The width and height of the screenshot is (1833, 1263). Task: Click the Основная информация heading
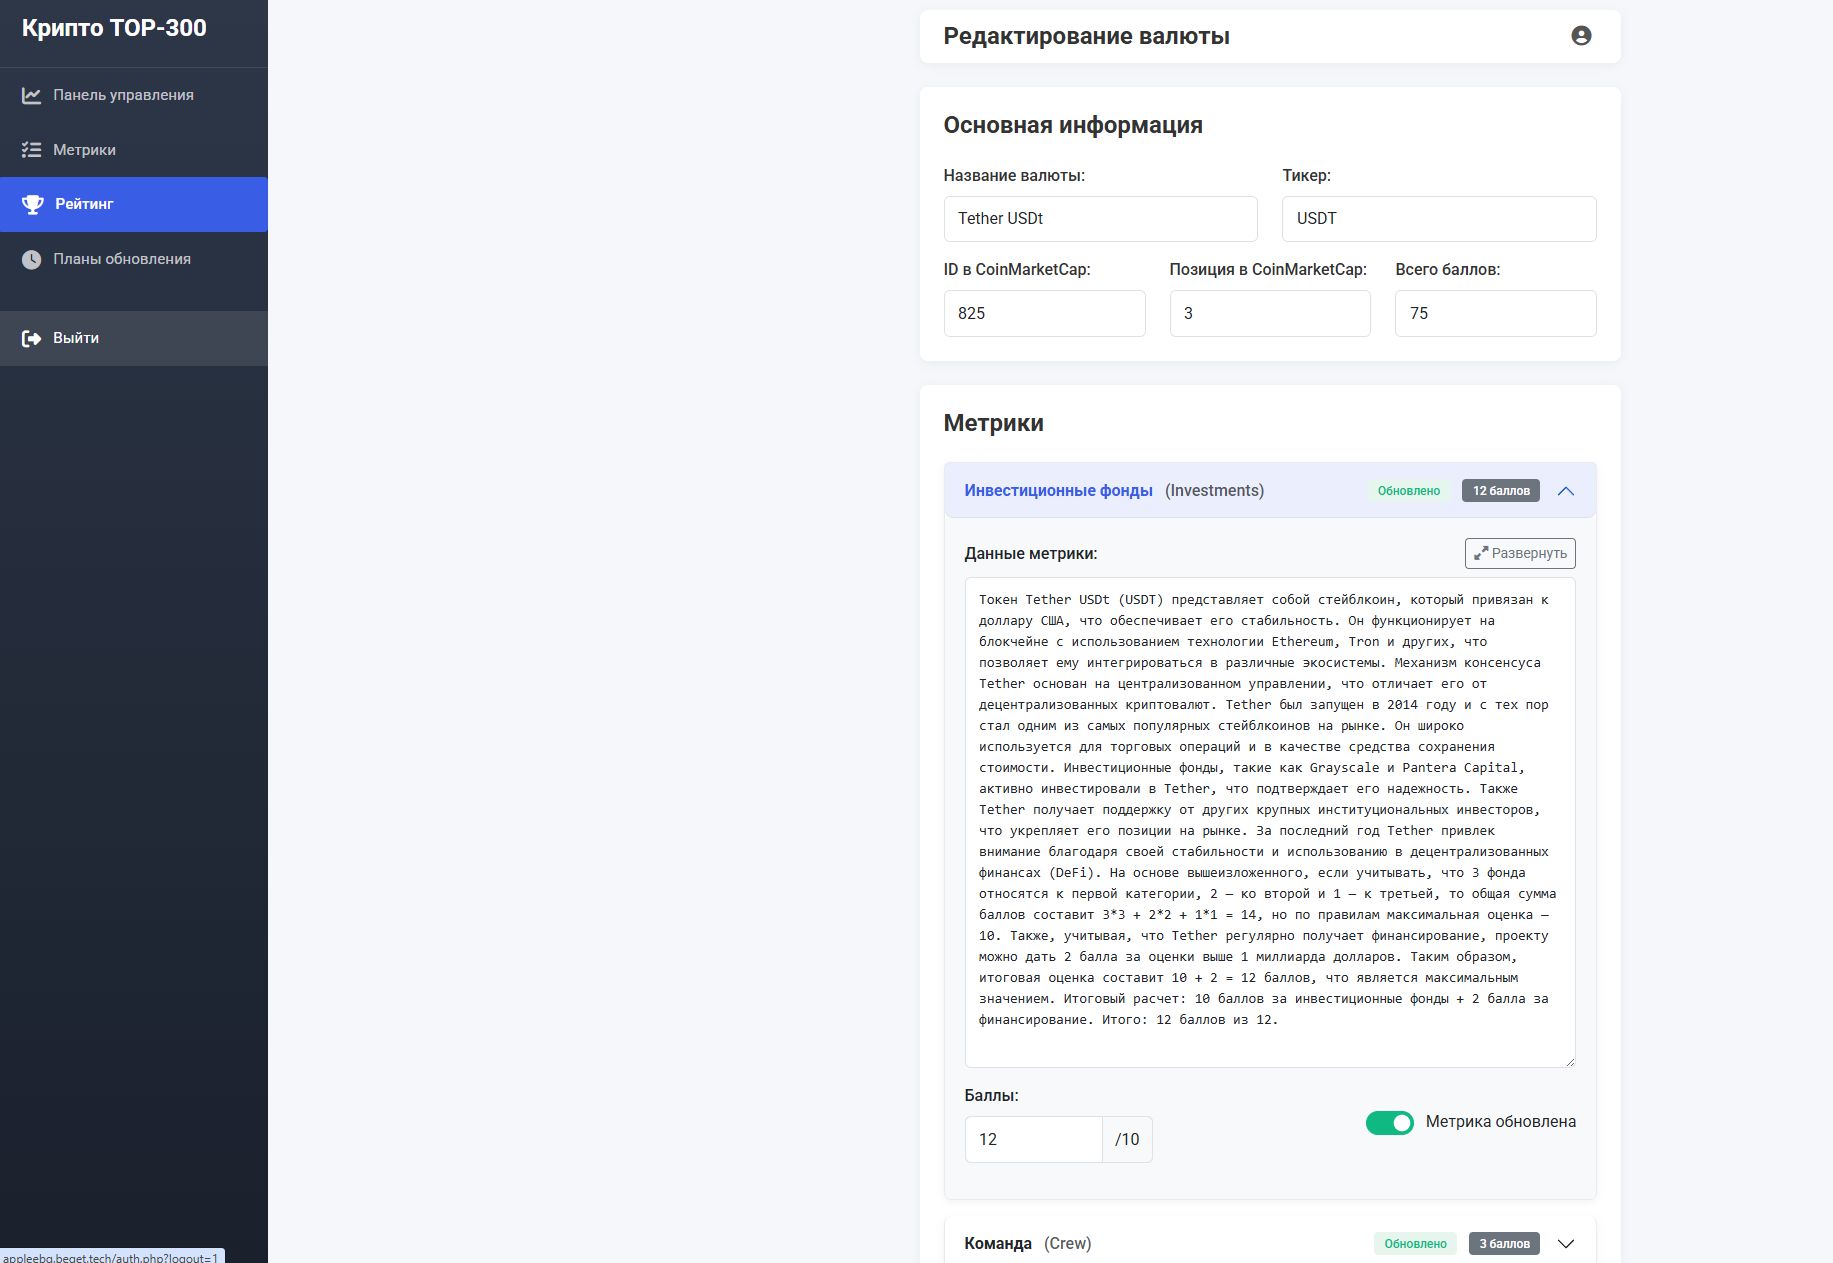pos(1073,125)
